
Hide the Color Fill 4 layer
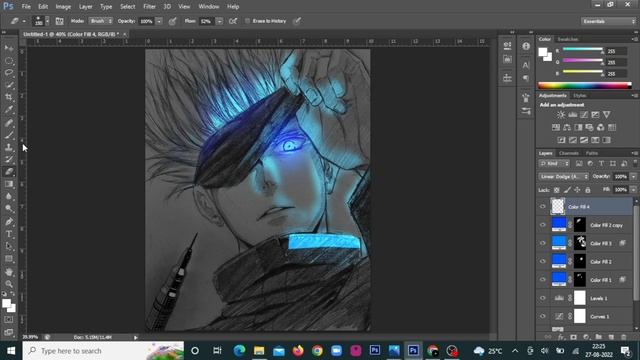pyautogui.click(x=542, y=207)
